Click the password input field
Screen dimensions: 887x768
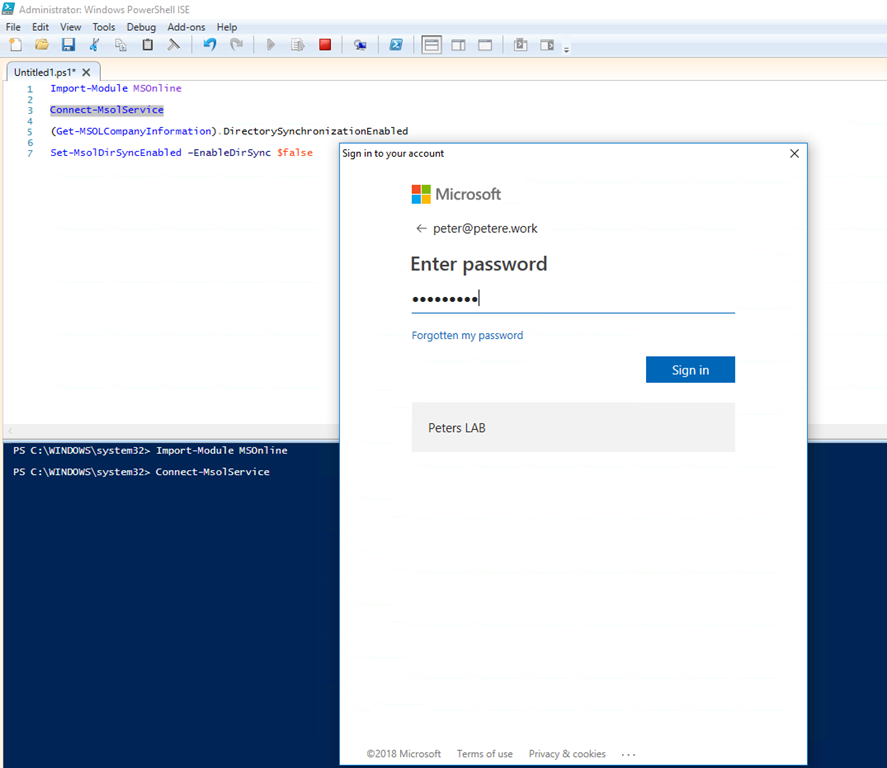coord(573,298)
